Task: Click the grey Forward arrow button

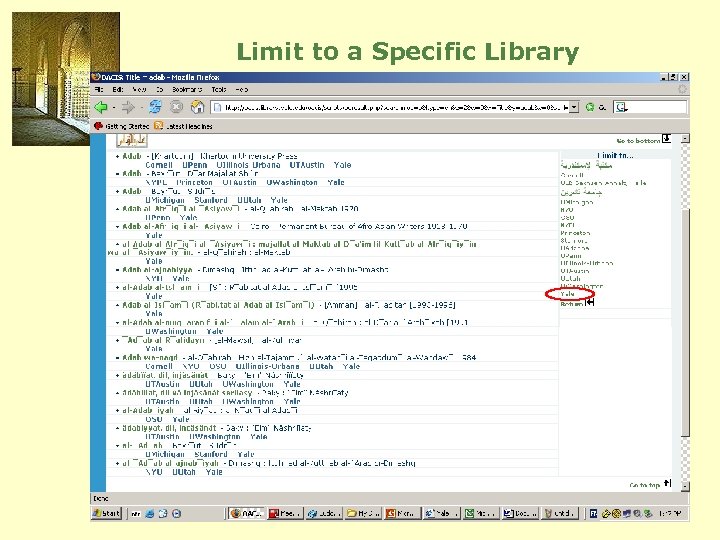Action: (x=128, y=107)
